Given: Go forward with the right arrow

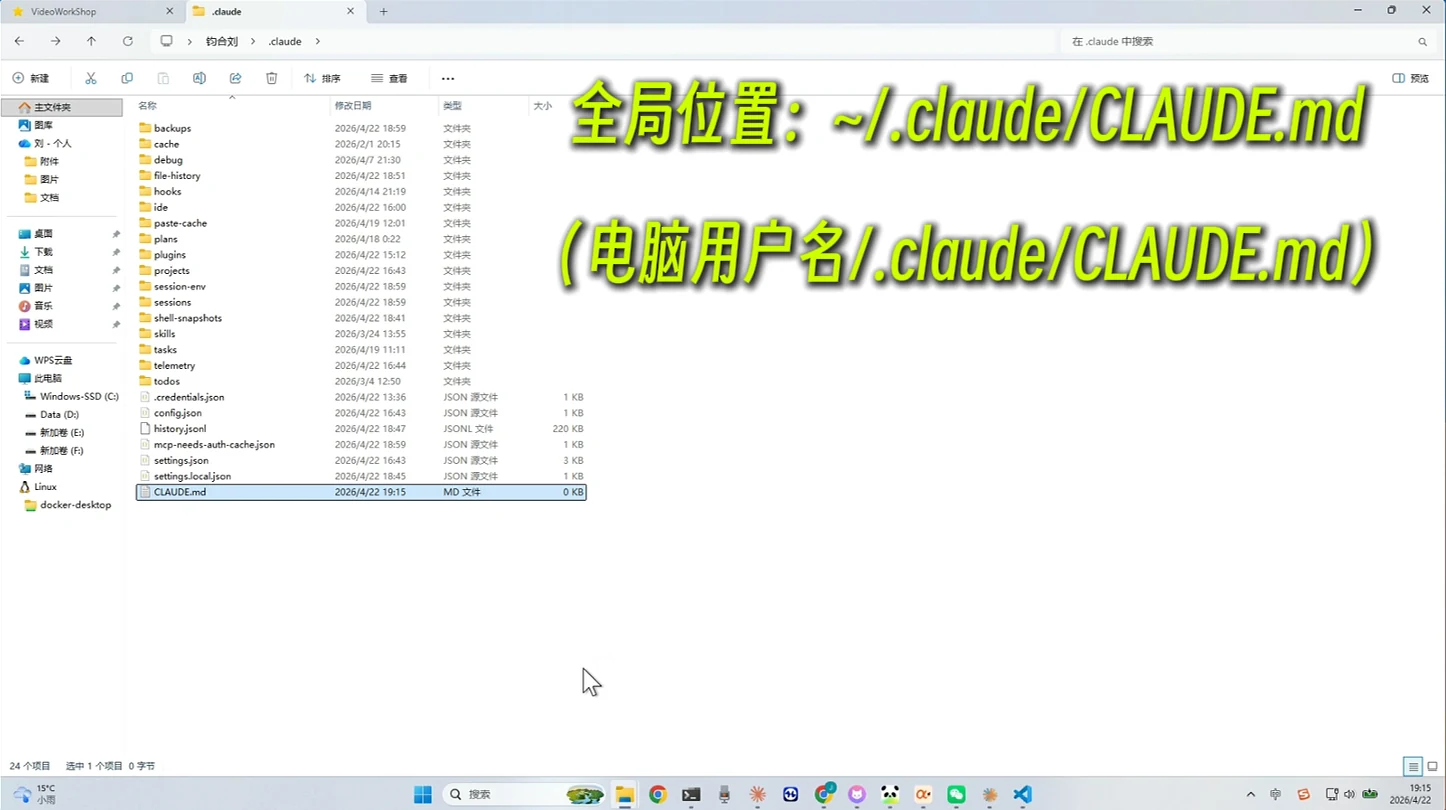Looking at the screenshot, I should [x=56, y=41].
